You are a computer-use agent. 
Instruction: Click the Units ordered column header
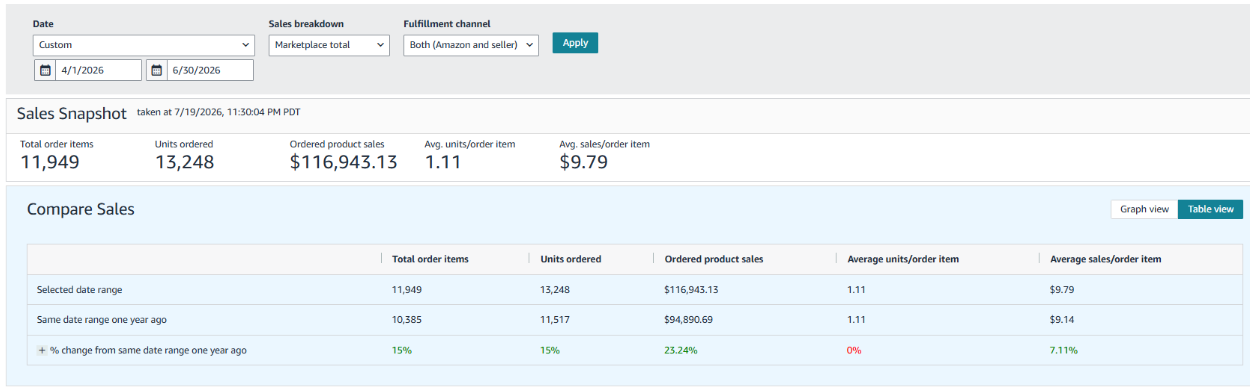tap(570, 259)
